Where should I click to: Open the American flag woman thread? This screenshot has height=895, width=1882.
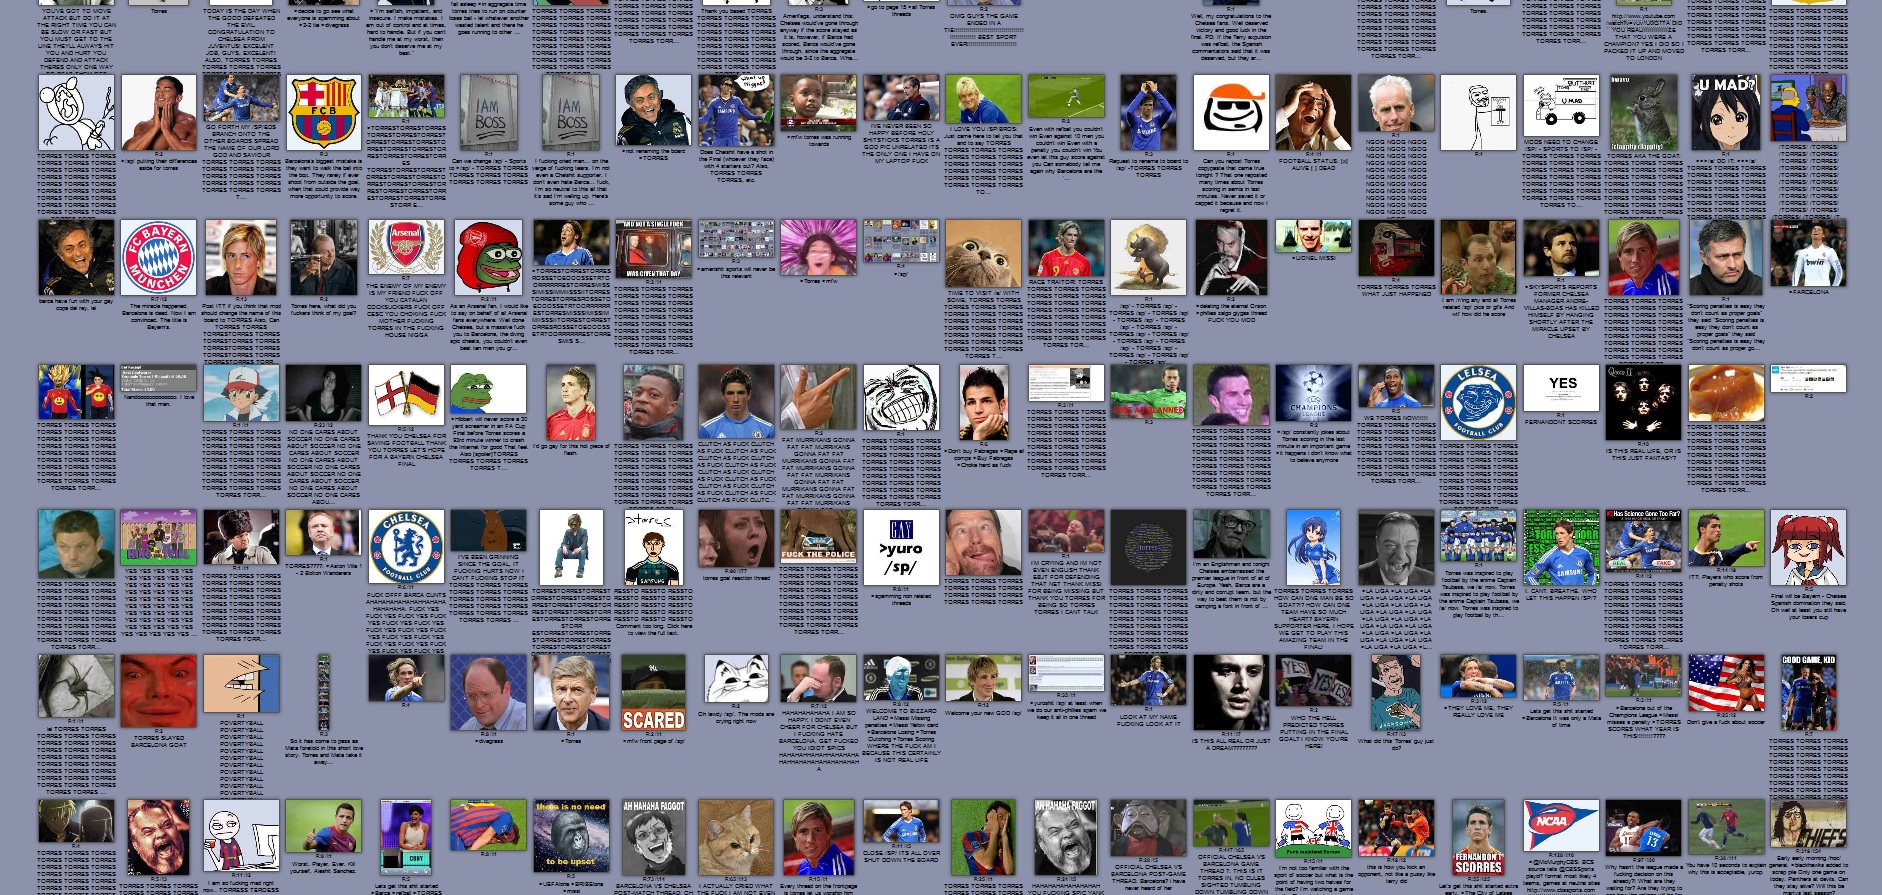point(1726,683)
